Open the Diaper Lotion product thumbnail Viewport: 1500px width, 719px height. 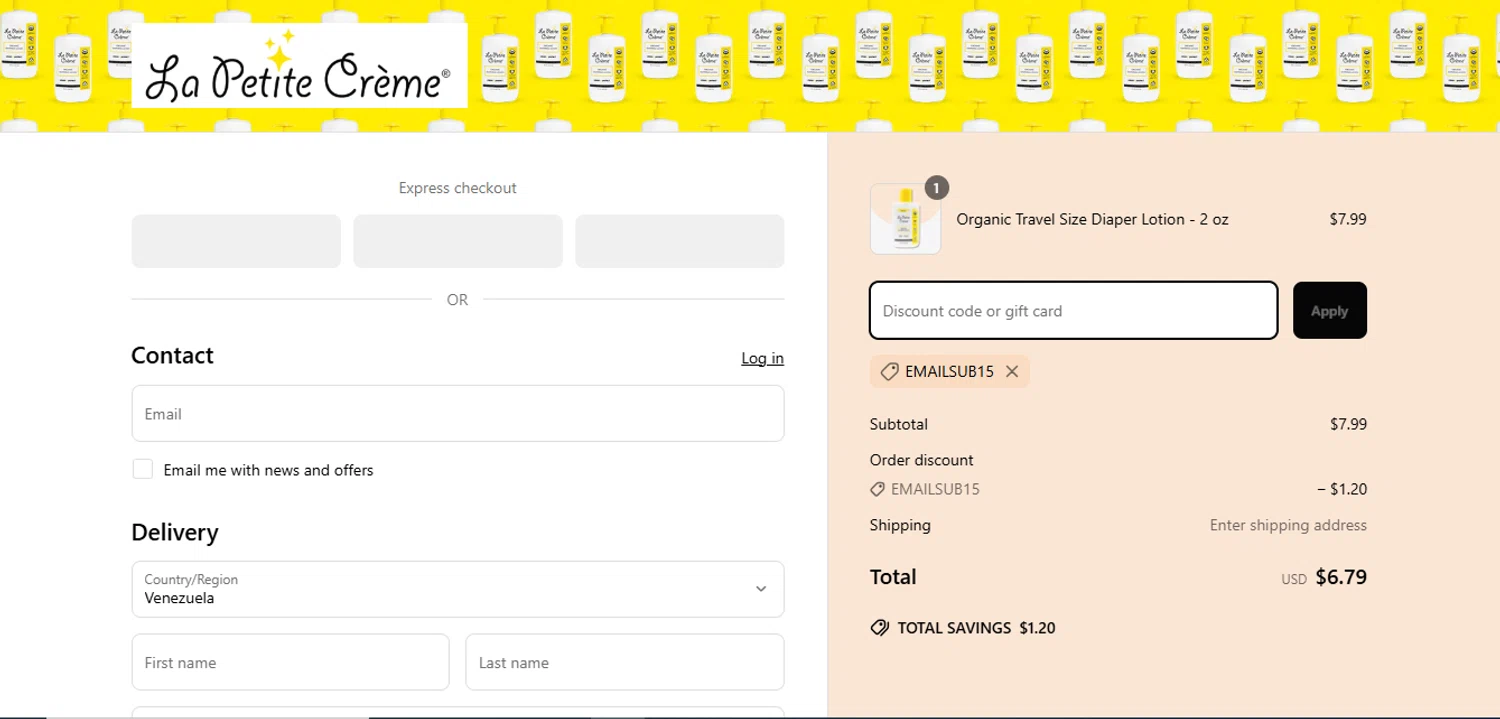(905, 219)
